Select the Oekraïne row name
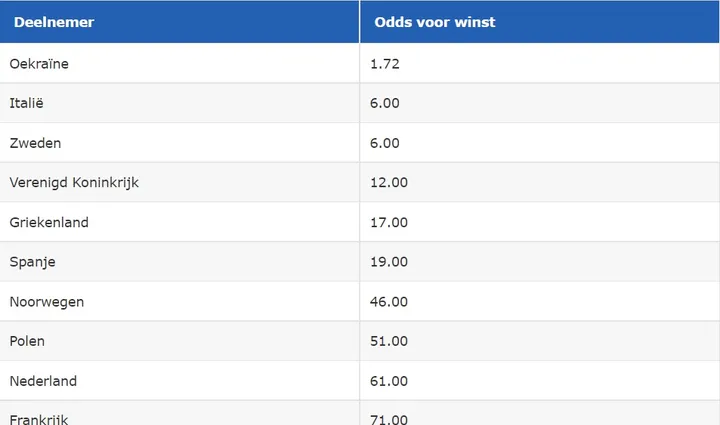 click(x=39, y=63)
